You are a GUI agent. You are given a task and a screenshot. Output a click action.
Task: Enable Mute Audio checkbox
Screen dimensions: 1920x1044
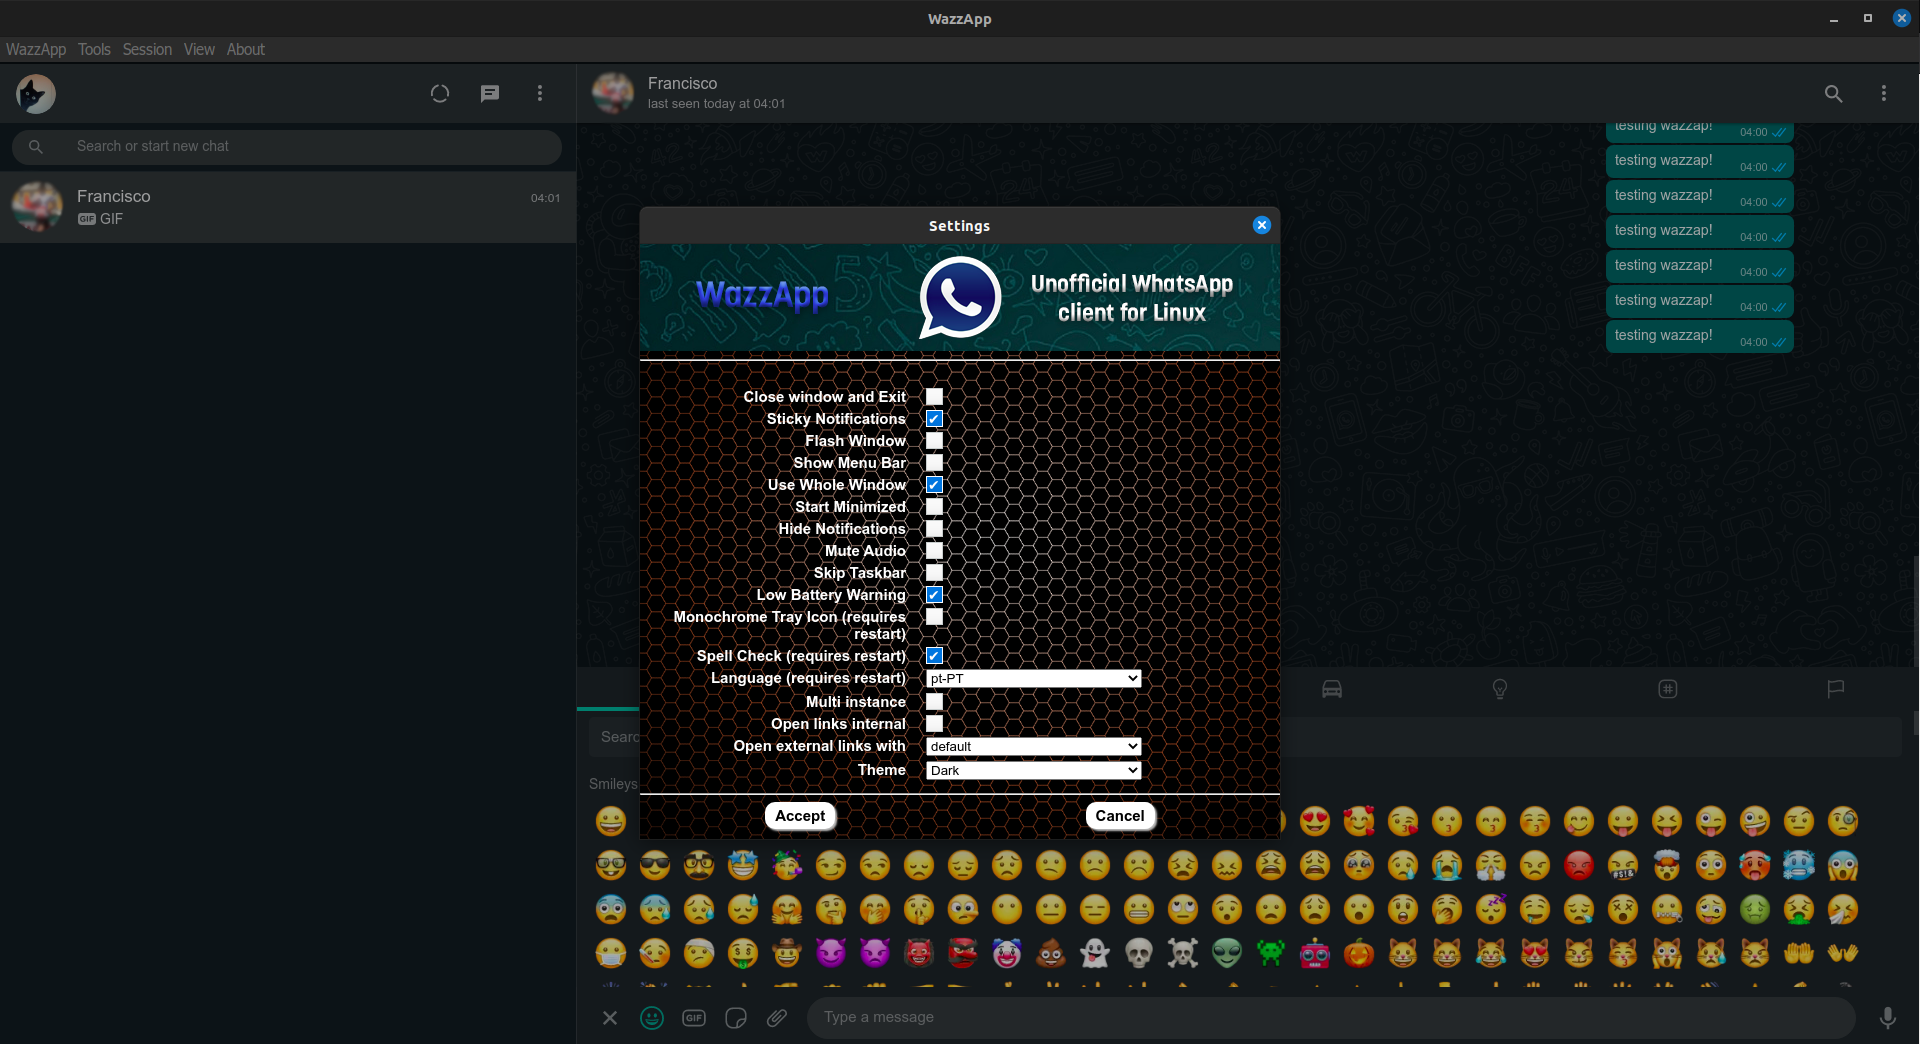click(x=934, y=551)
